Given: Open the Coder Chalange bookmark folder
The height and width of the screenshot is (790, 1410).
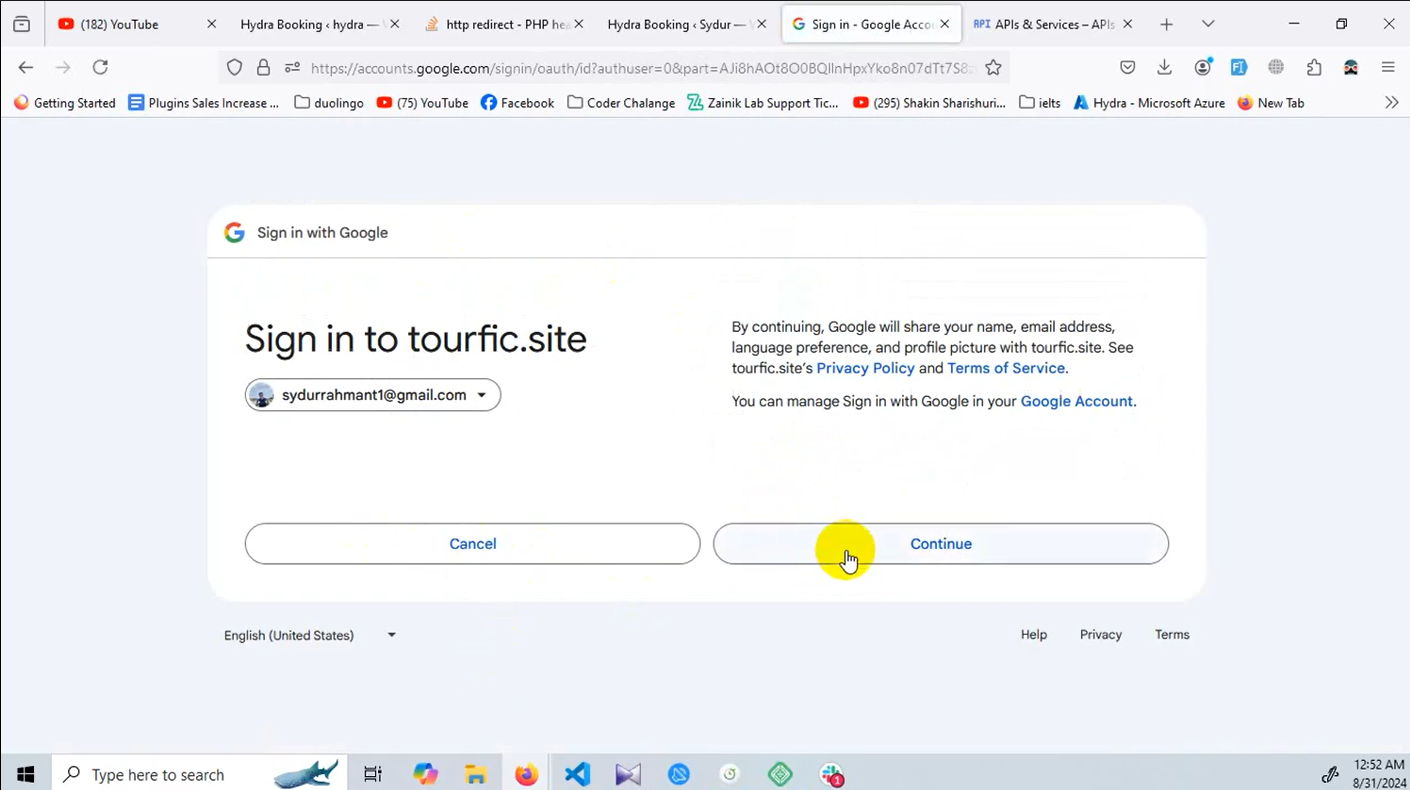Looking at the screenshot, I should pyautogui.click(x=620, y=103).
